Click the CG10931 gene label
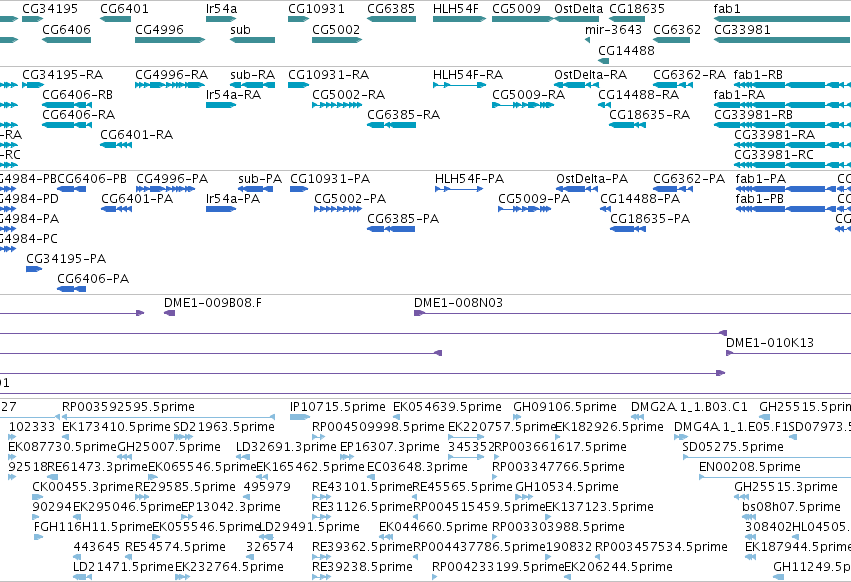Screen dimensions: 851x582 click(316, 9)
